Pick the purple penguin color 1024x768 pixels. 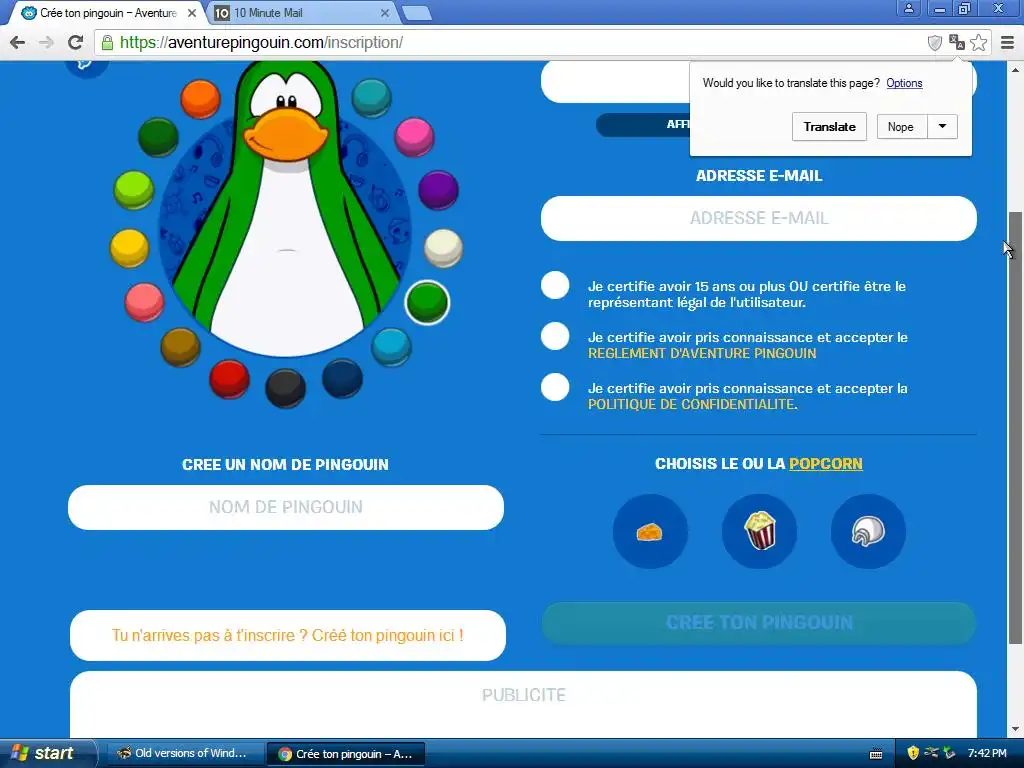point(438,190)
